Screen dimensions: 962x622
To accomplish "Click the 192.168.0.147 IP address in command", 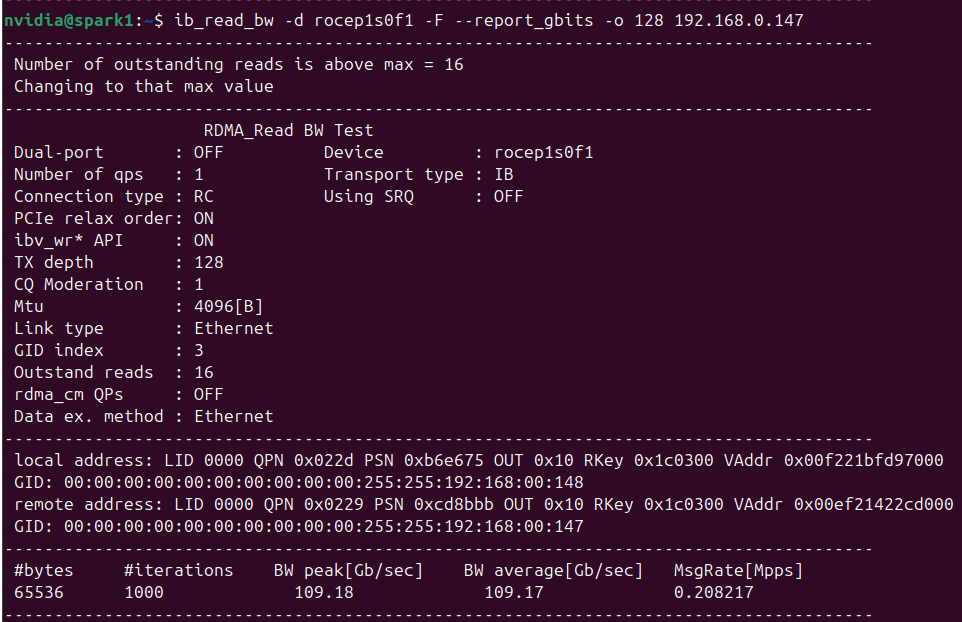I will (739, 21).
